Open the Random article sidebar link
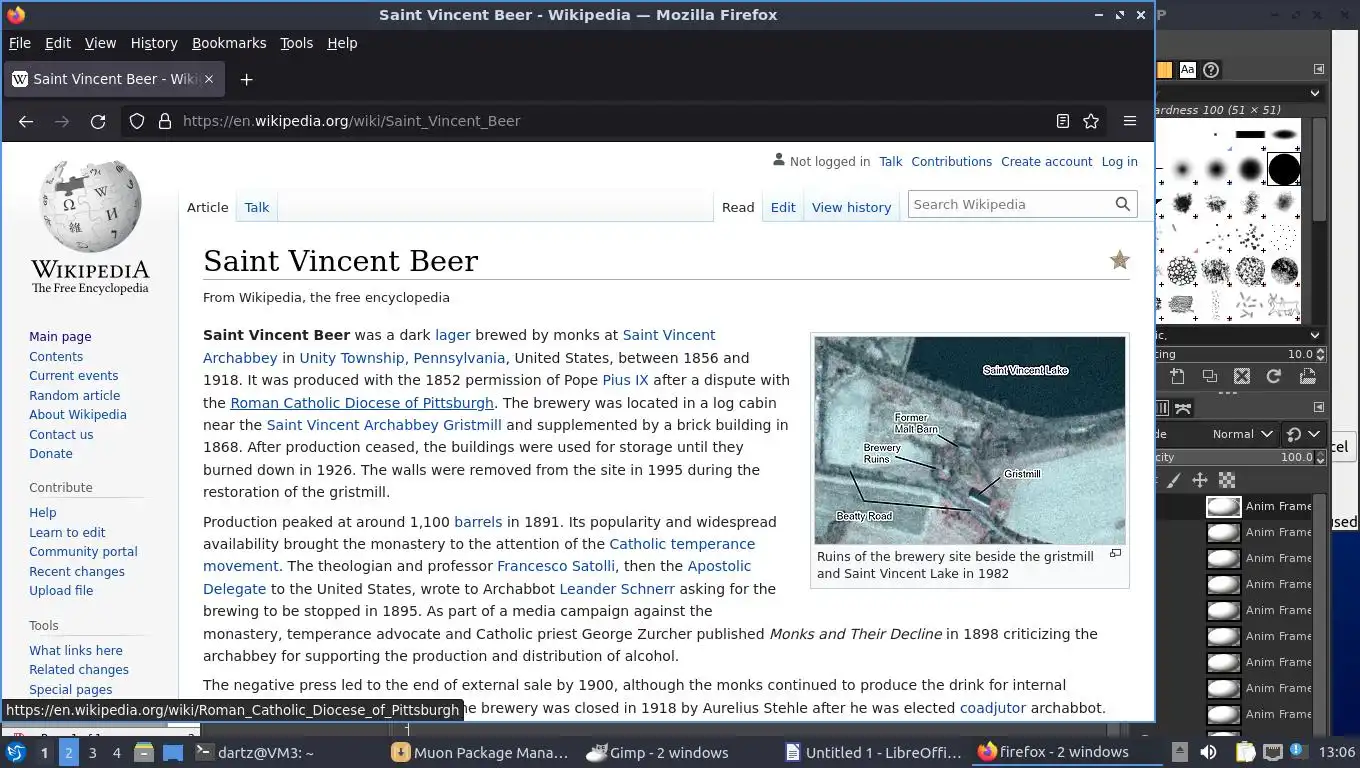Screen dimensions: 1360x768 click(x=74, y=395)
